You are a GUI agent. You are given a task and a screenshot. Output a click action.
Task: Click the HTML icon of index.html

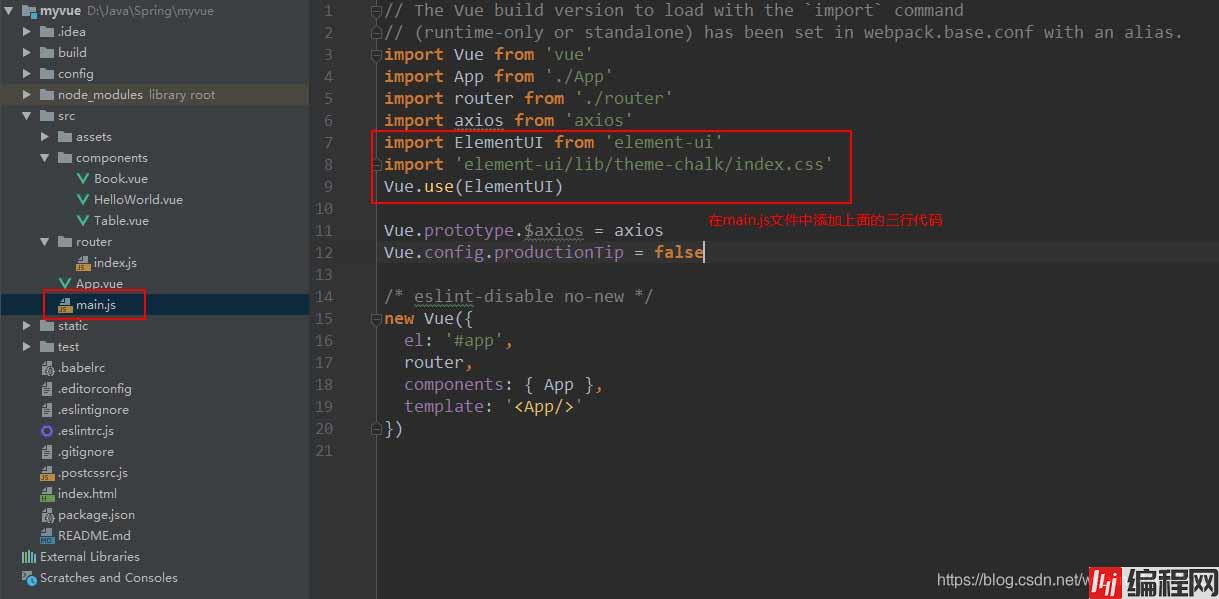[47, 494]
